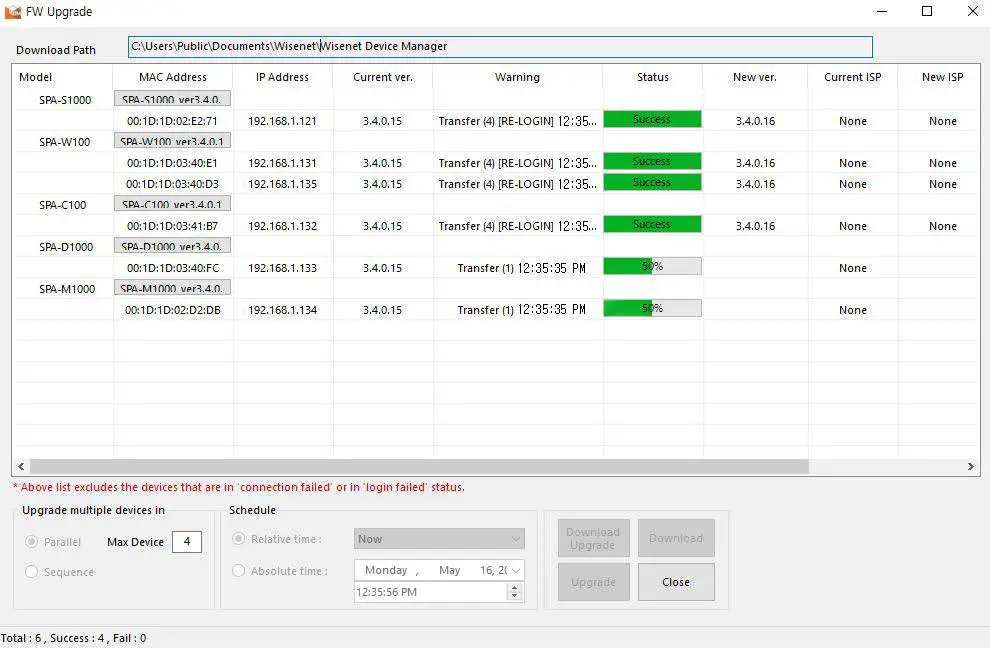990x648 pixels.
Task: Click the Max Device number field
Action: [187, 541]
